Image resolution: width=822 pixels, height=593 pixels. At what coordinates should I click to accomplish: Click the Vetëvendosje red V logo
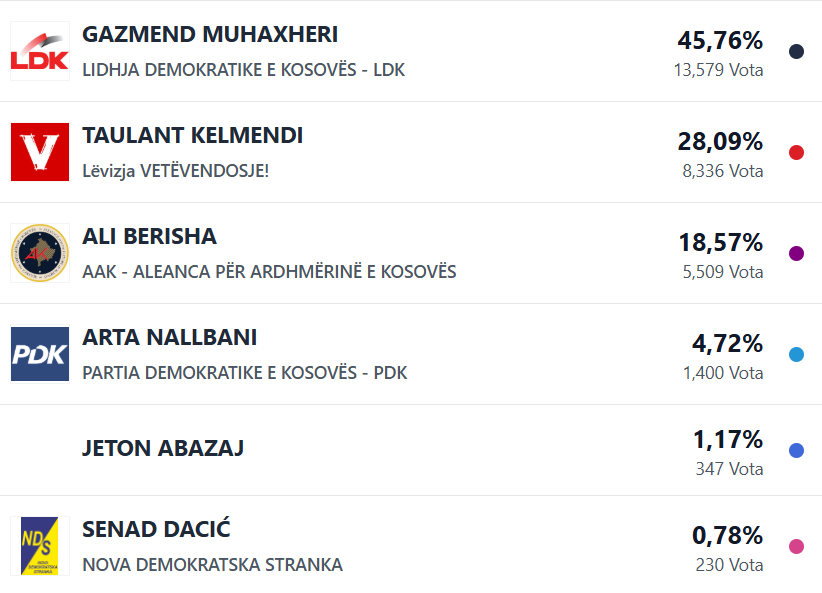pos(40,152)
